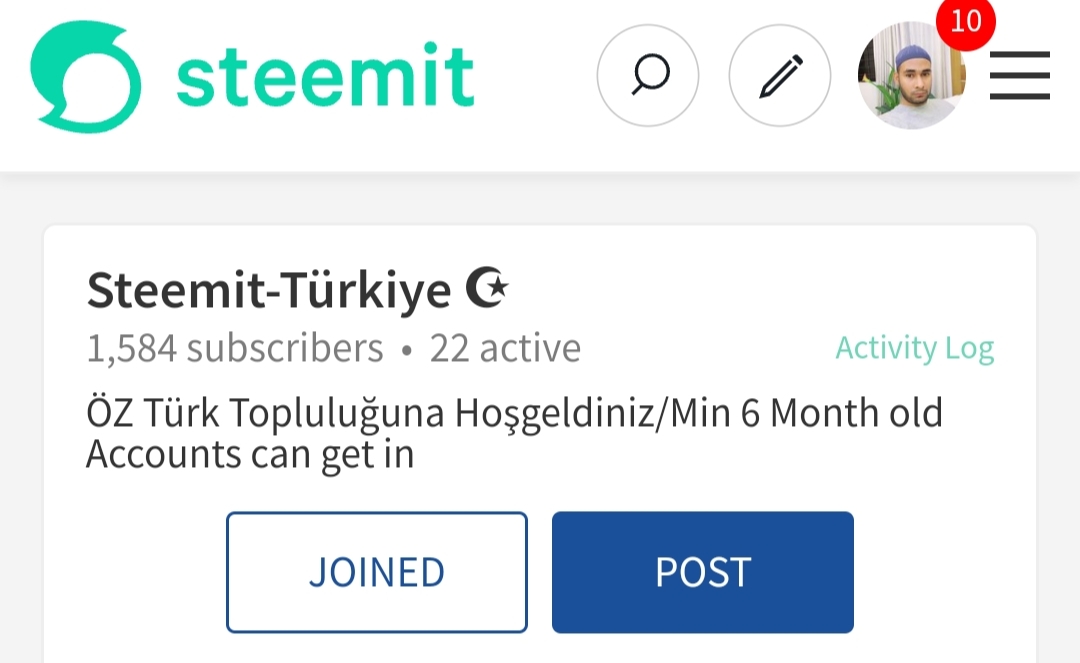This screenshot has width=1080, height=663.
Task: Click the word 'subscribers' in community stats
Action: (x=285, y=348)
